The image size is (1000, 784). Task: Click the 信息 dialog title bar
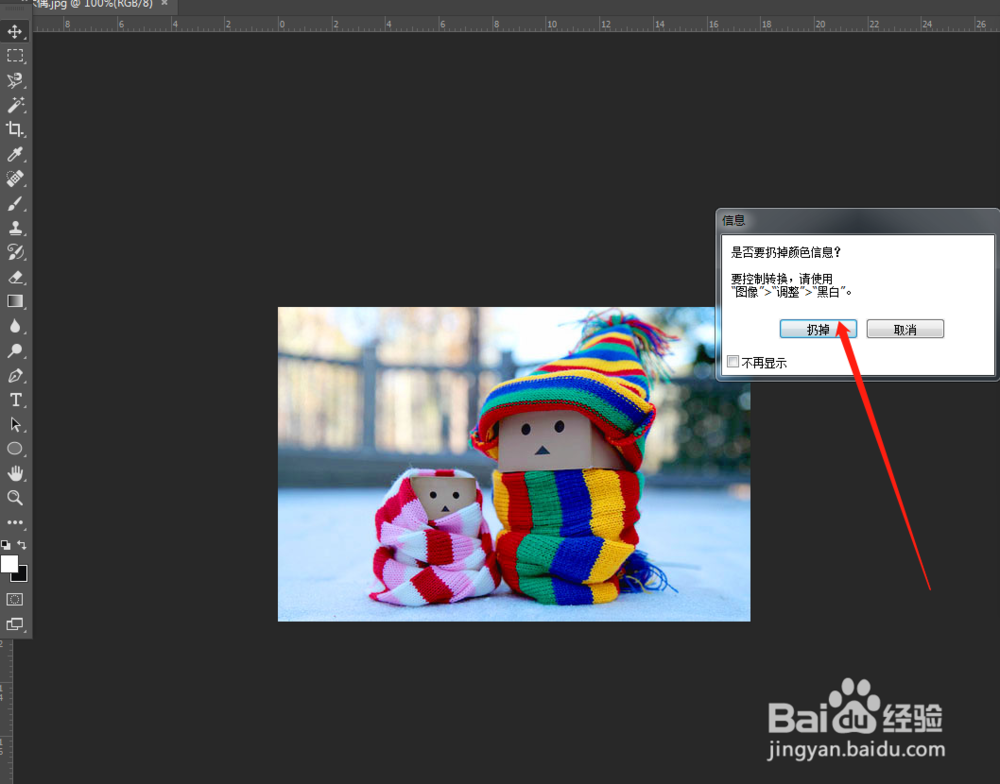click(858, 220)
